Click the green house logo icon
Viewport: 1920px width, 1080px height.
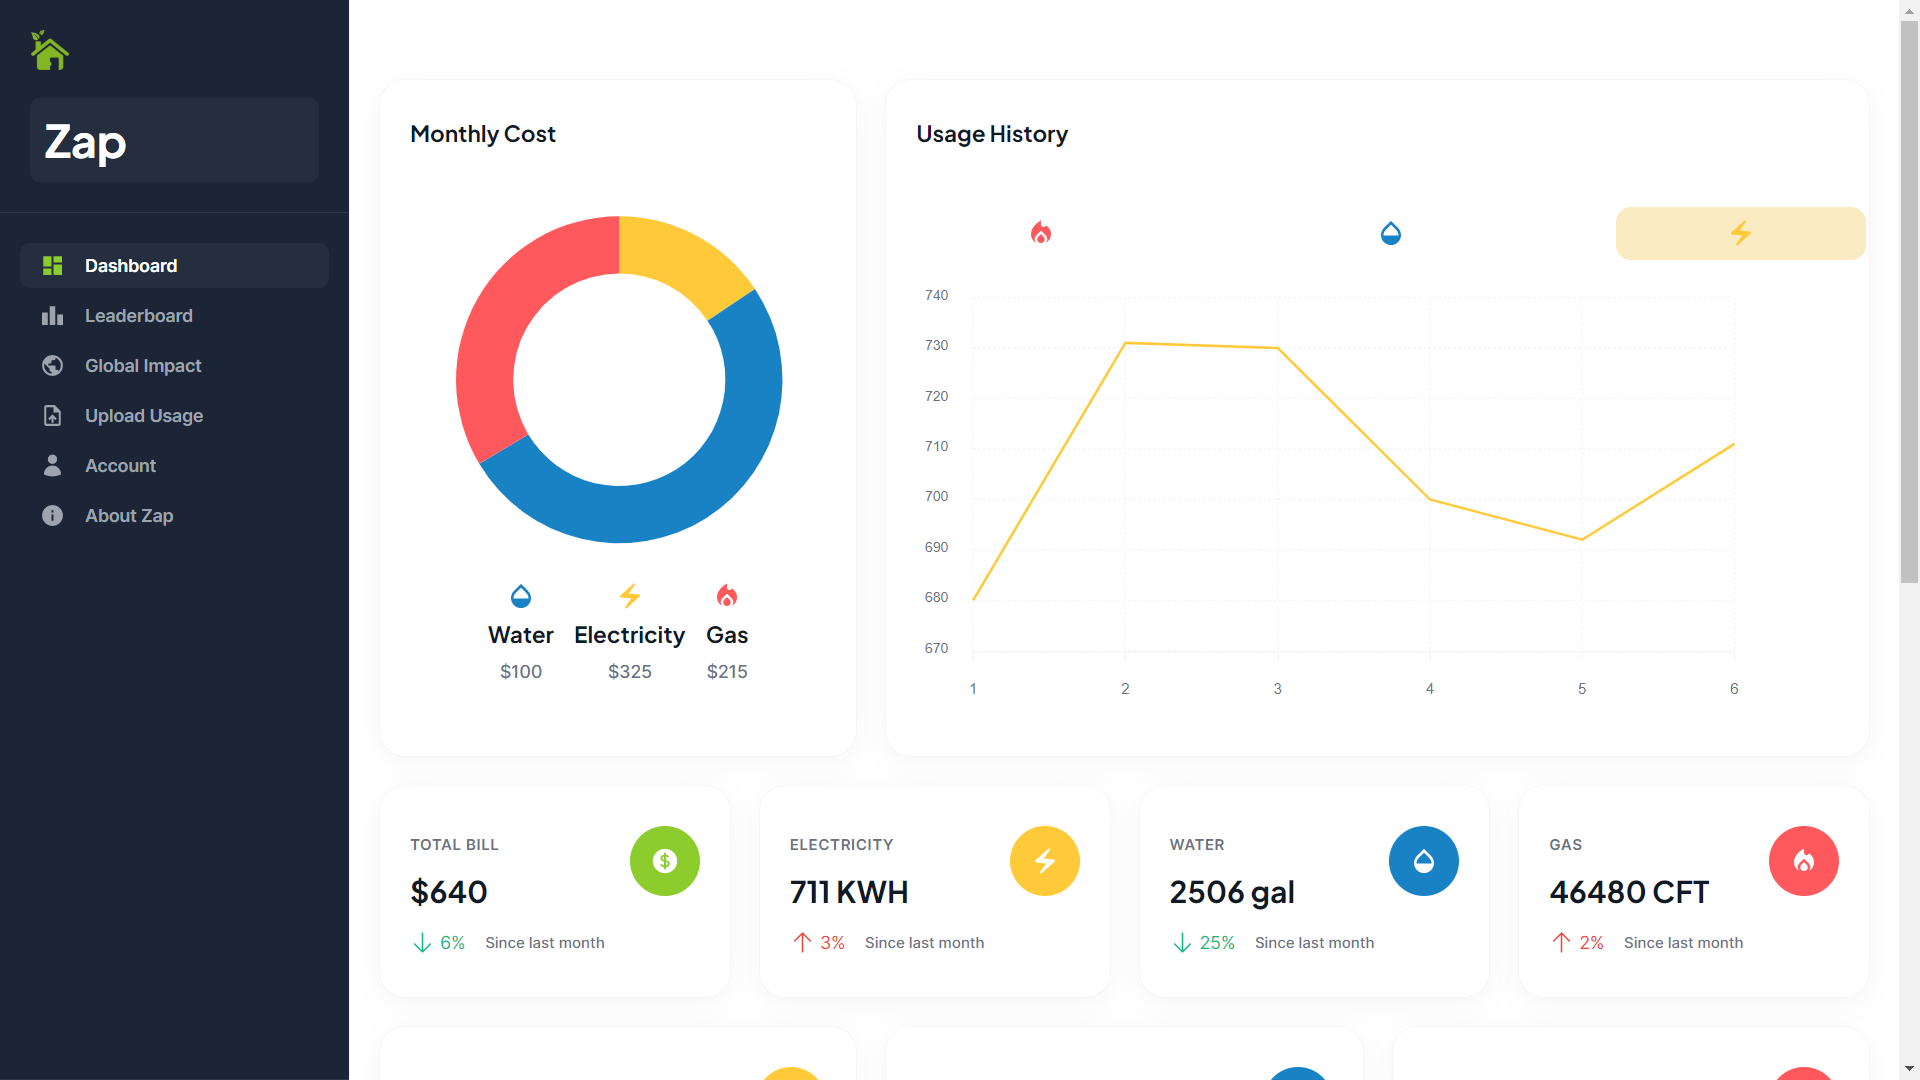(x=49, y=50)
